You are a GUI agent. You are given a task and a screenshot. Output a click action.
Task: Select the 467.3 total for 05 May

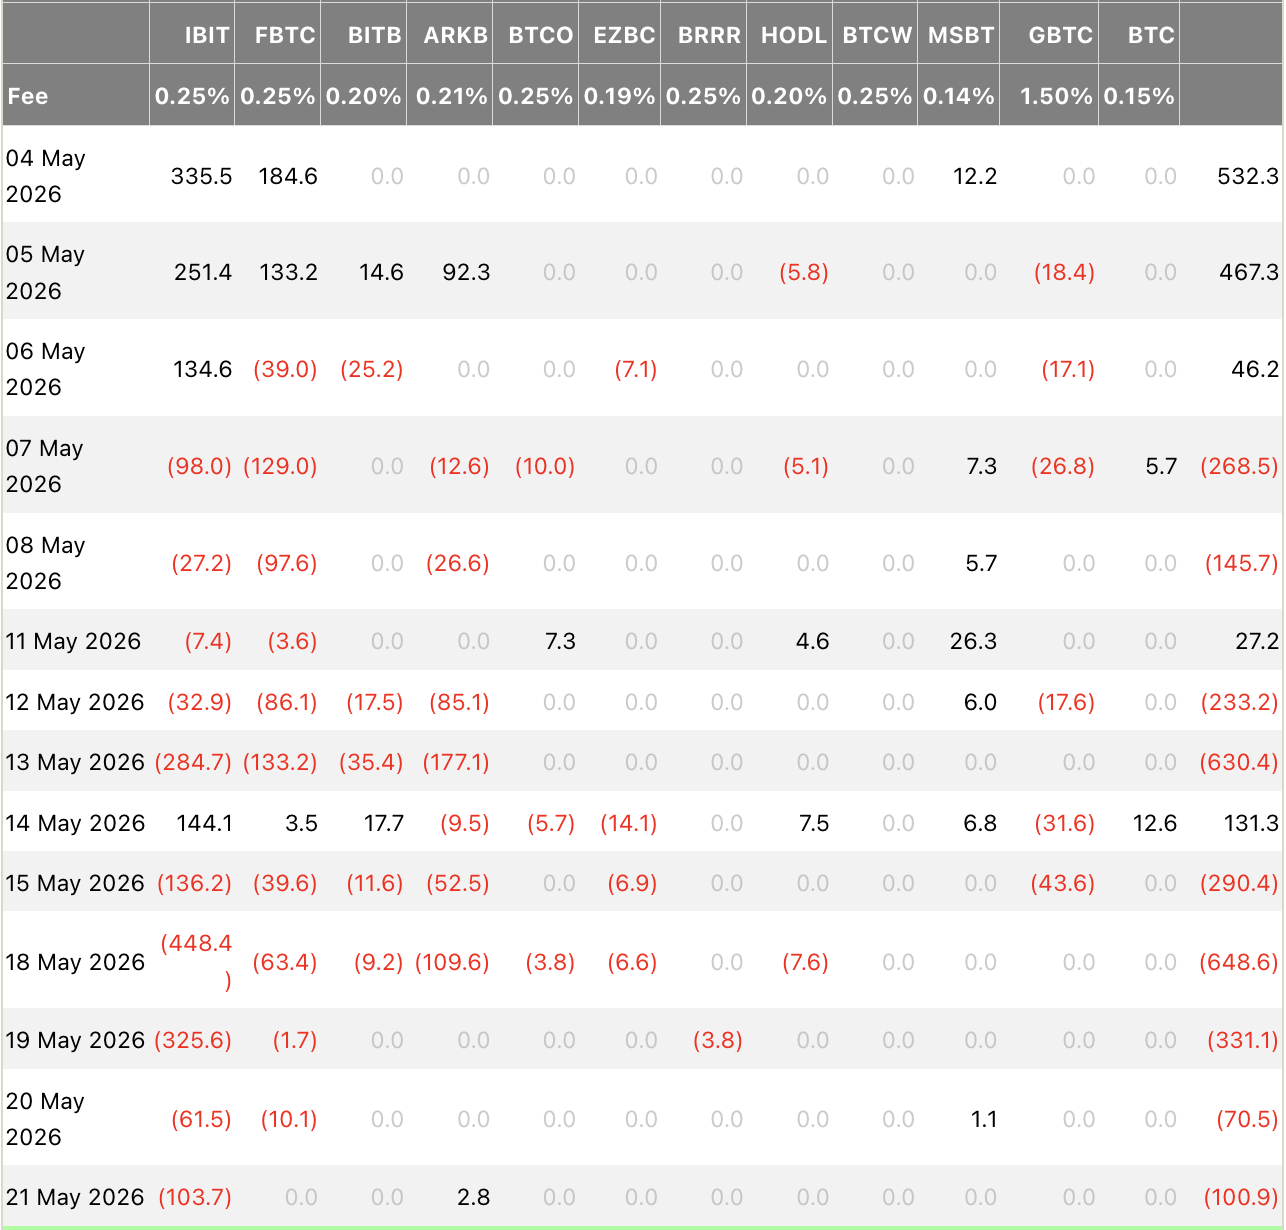1249,272
